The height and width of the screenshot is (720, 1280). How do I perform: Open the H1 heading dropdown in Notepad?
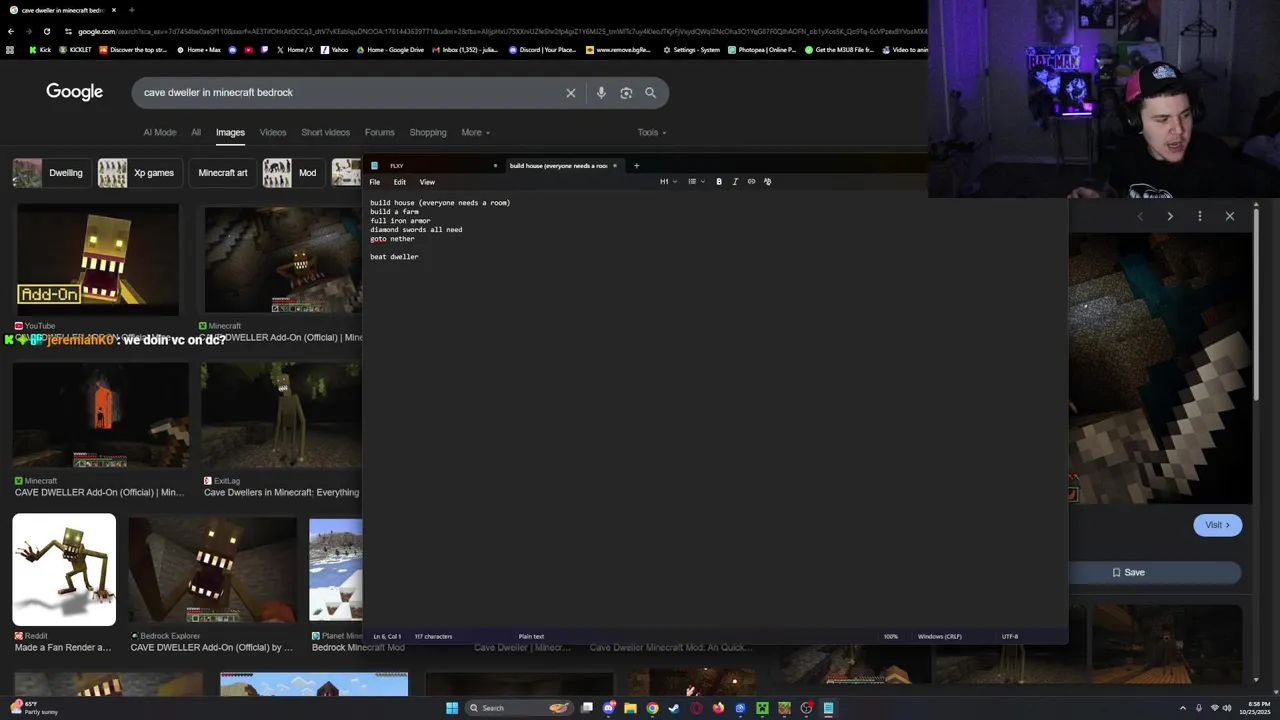click(x=668, y=182)
